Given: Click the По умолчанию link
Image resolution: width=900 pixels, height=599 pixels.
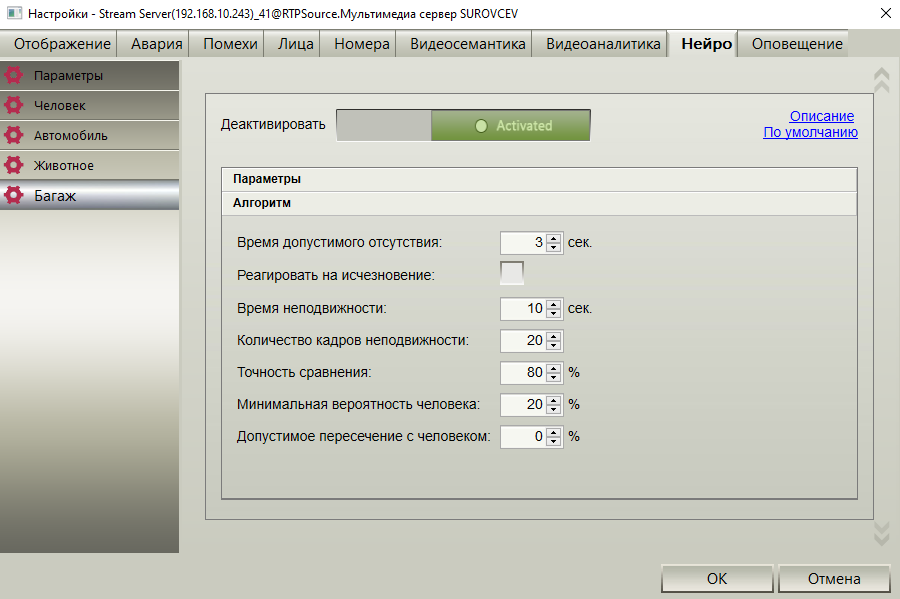Looking at the screenshot, I should tap(810, 132).
